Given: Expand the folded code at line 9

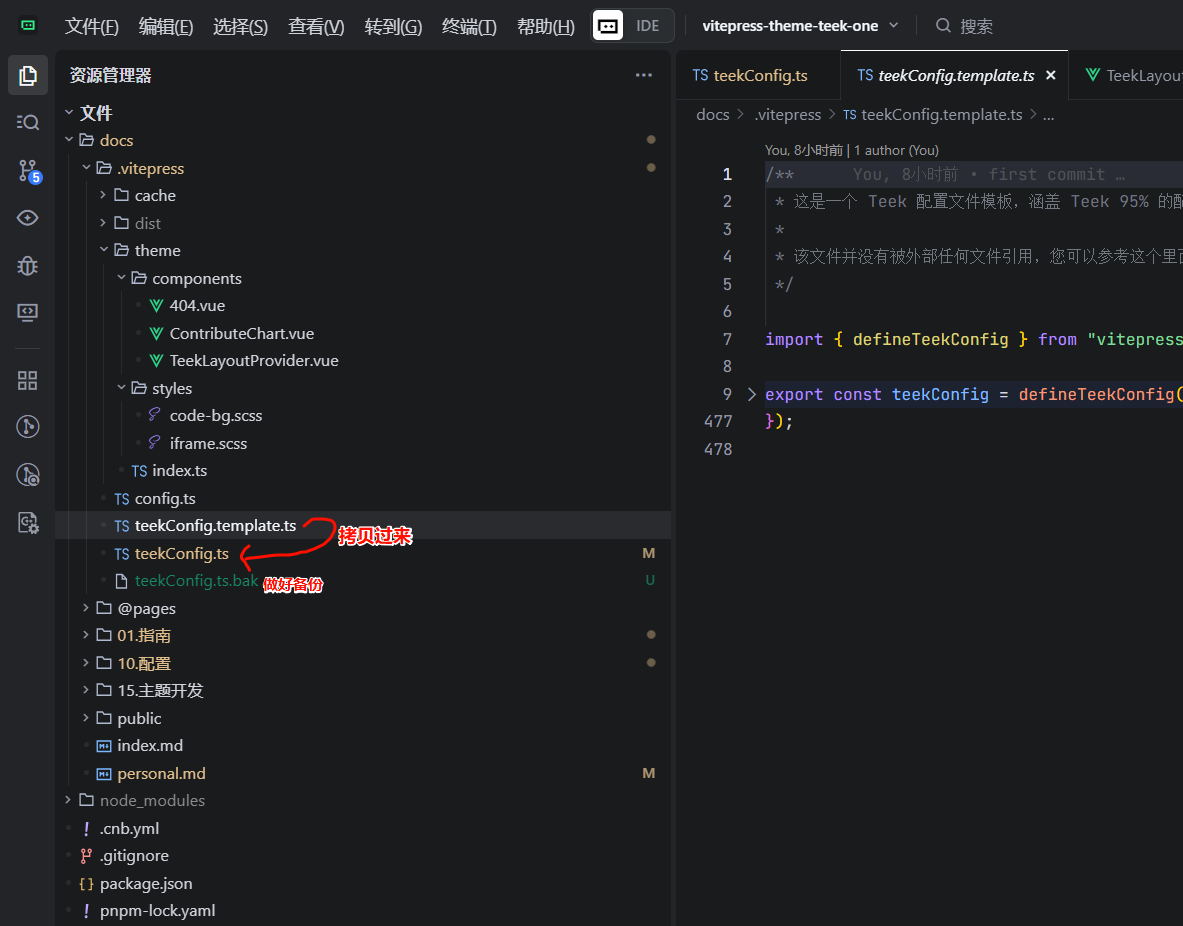Looking at the screenshot, I should point(752,394).
